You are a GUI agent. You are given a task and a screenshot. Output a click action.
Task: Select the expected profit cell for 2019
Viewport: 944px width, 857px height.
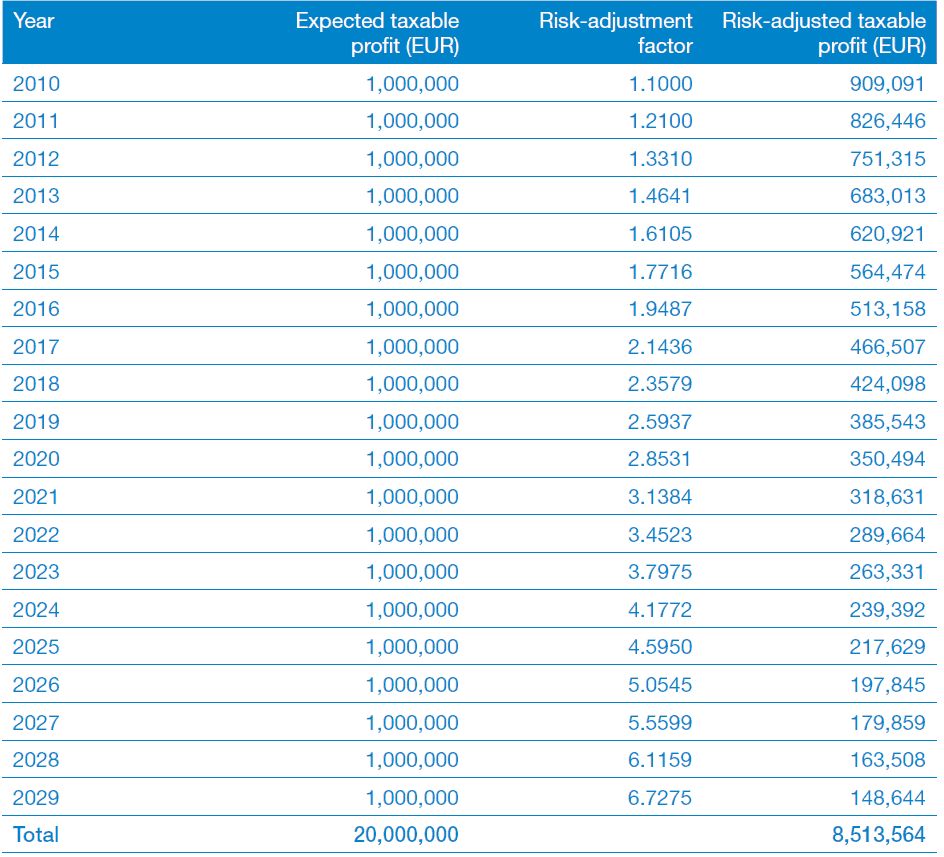(x=413, y=422)
